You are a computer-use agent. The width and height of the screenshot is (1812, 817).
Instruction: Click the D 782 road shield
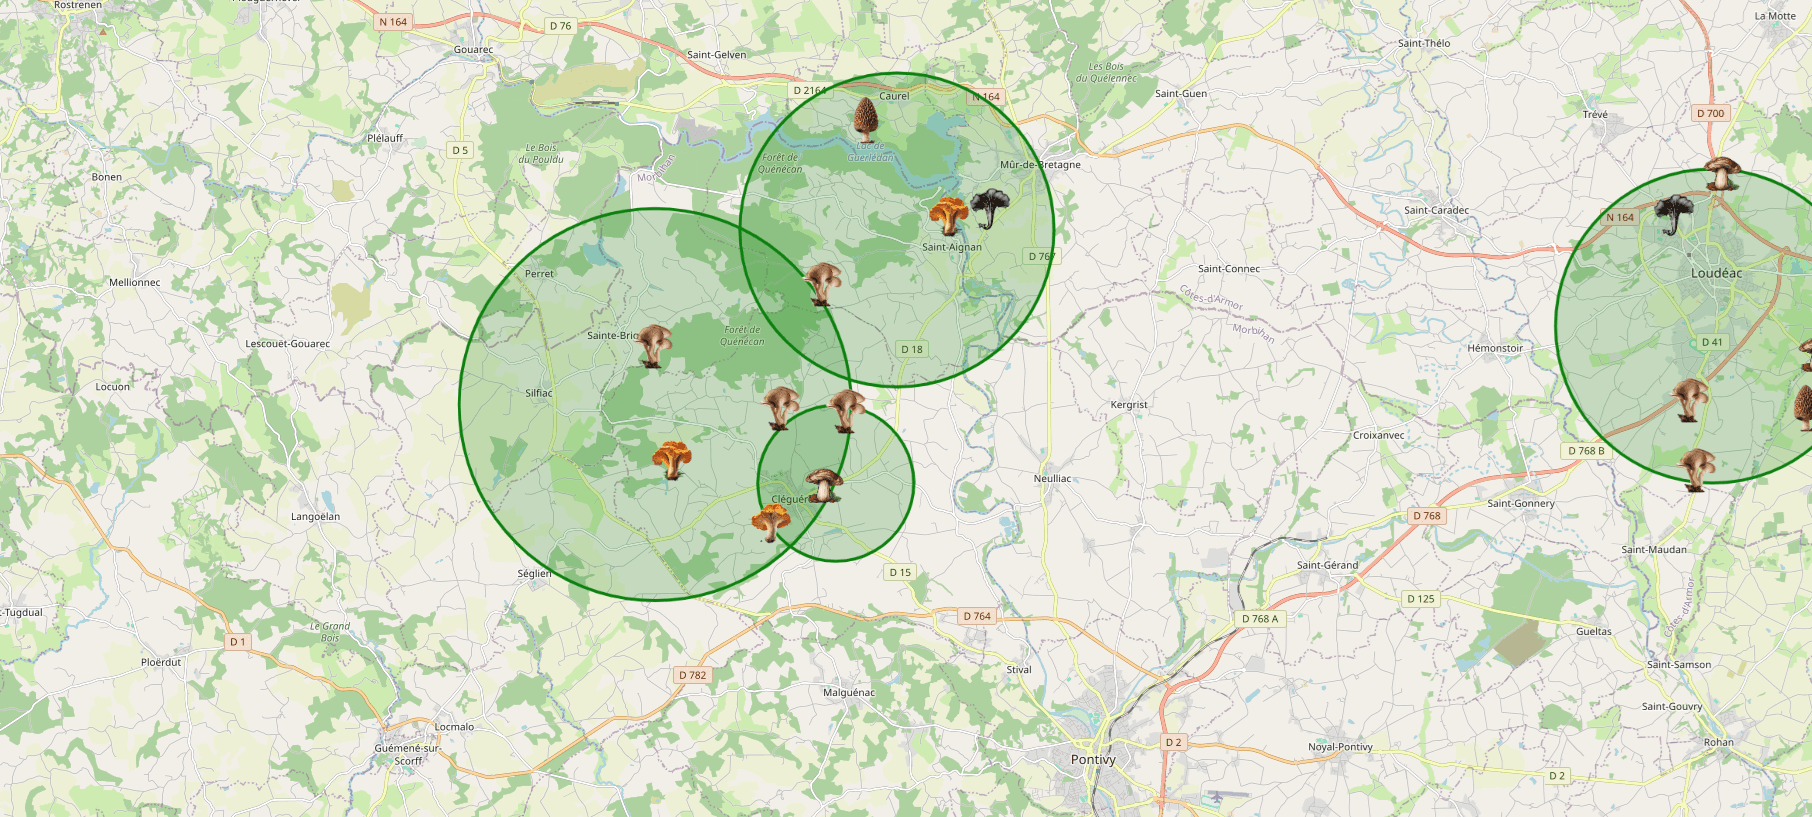click(x=693, y=675)
